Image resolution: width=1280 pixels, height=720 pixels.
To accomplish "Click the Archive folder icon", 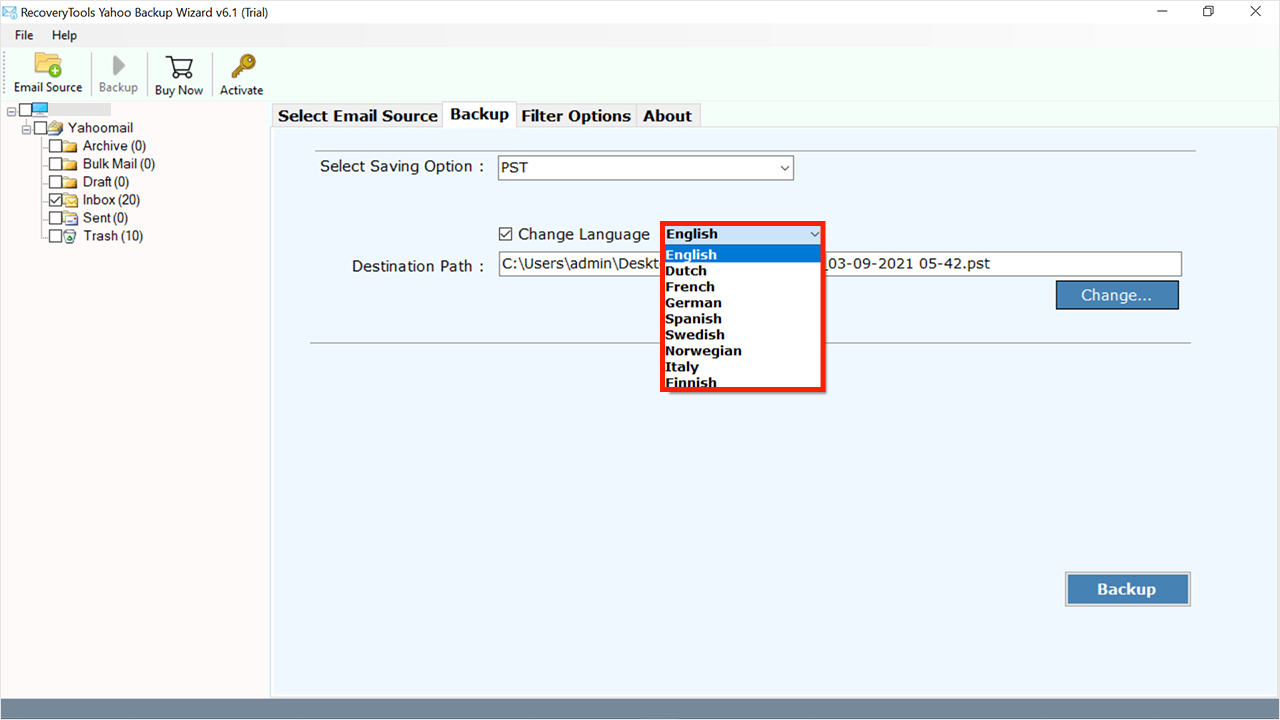I will [70, 146].
